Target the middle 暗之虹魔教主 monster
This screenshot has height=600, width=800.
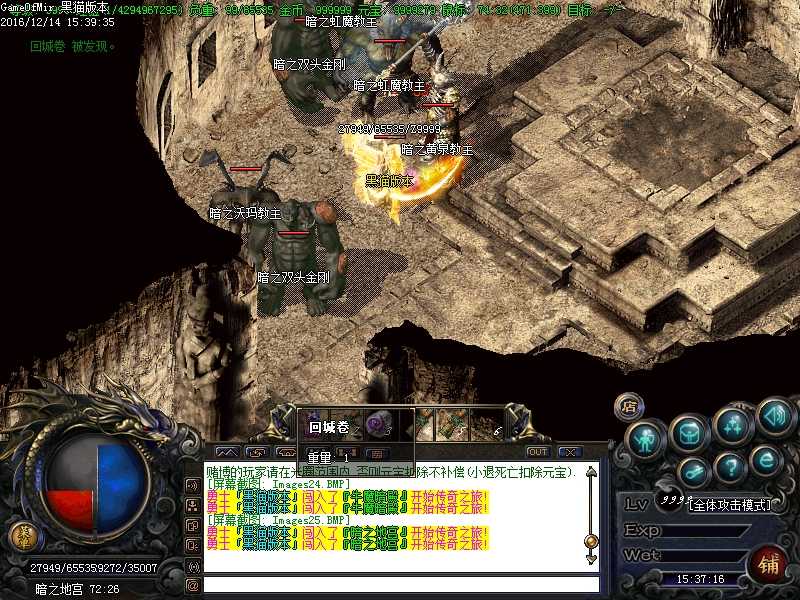click(x=389, y=86)
